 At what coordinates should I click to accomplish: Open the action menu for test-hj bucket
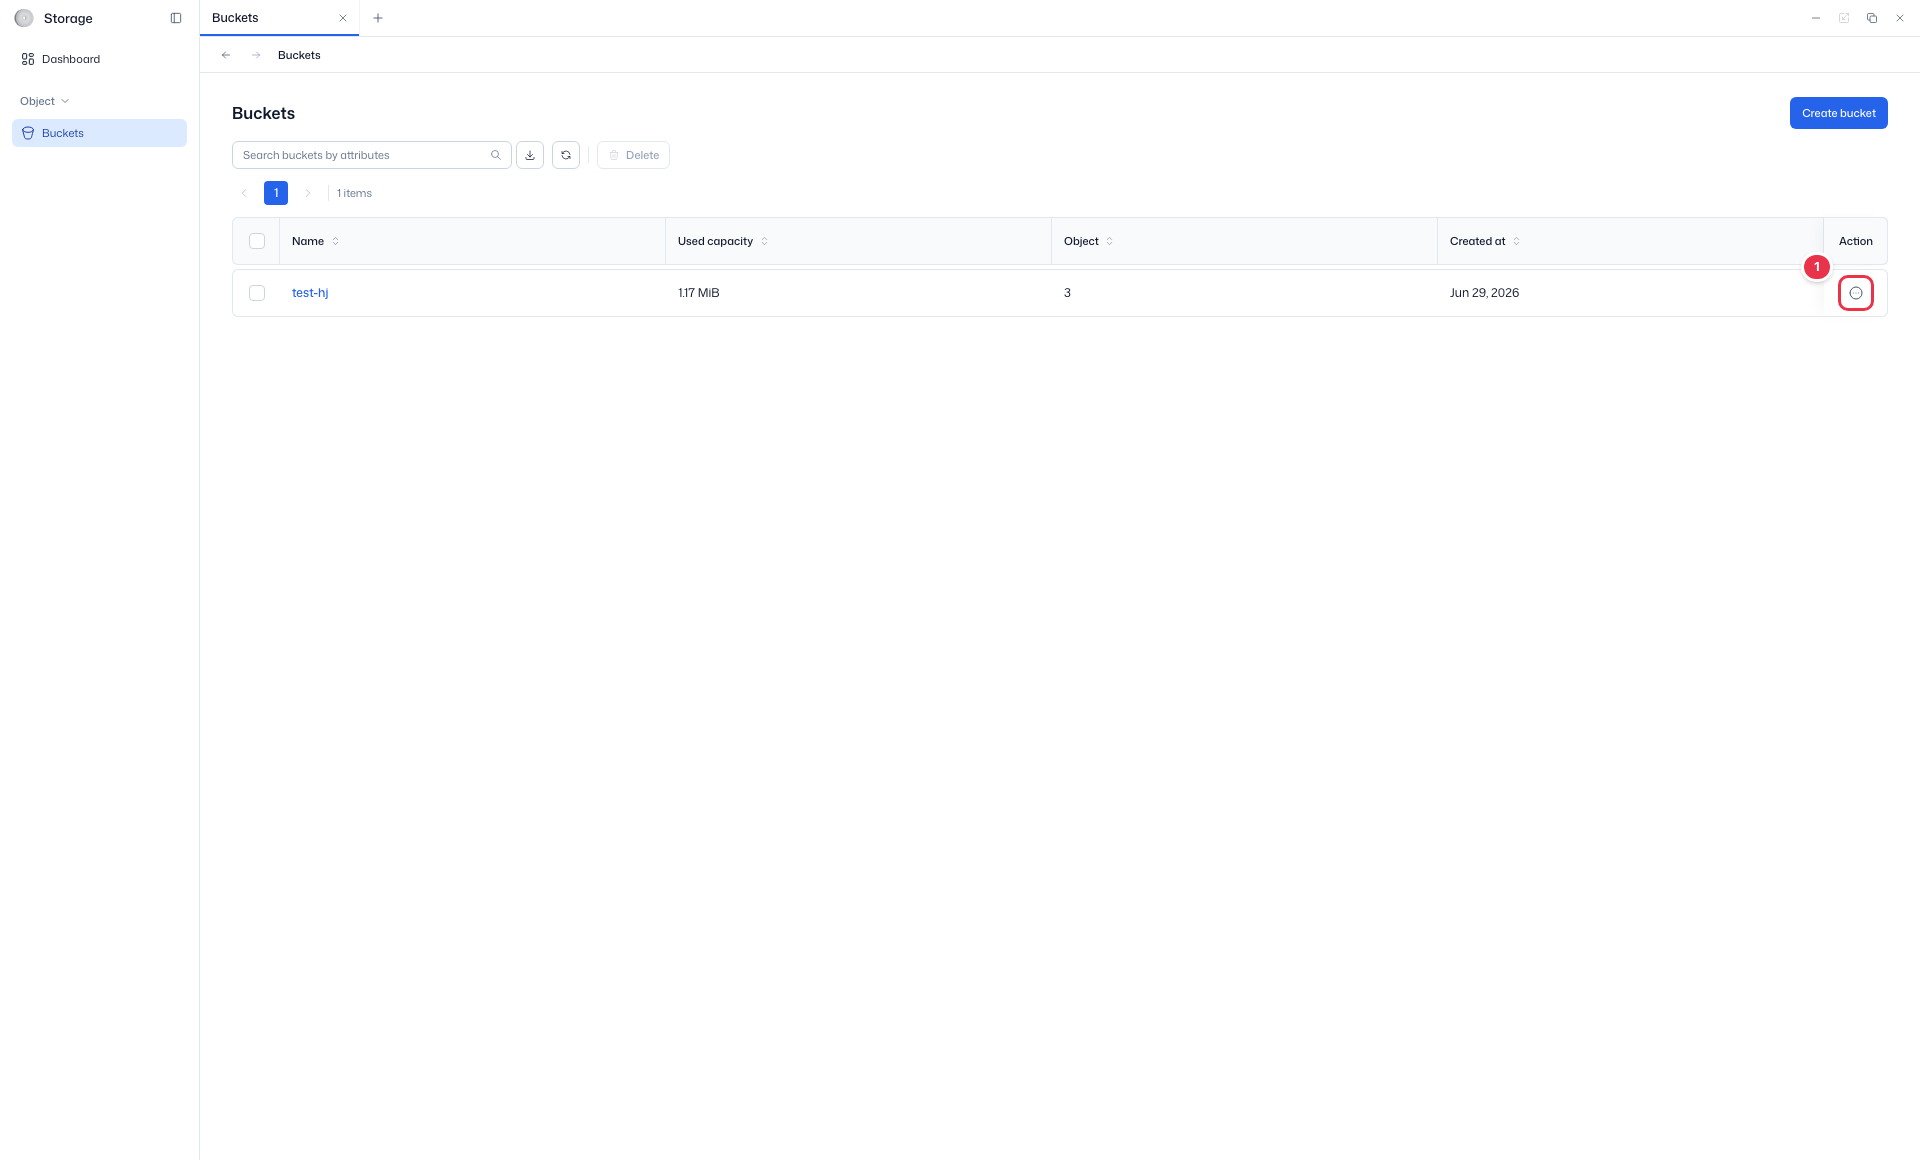coord(1855,293)
